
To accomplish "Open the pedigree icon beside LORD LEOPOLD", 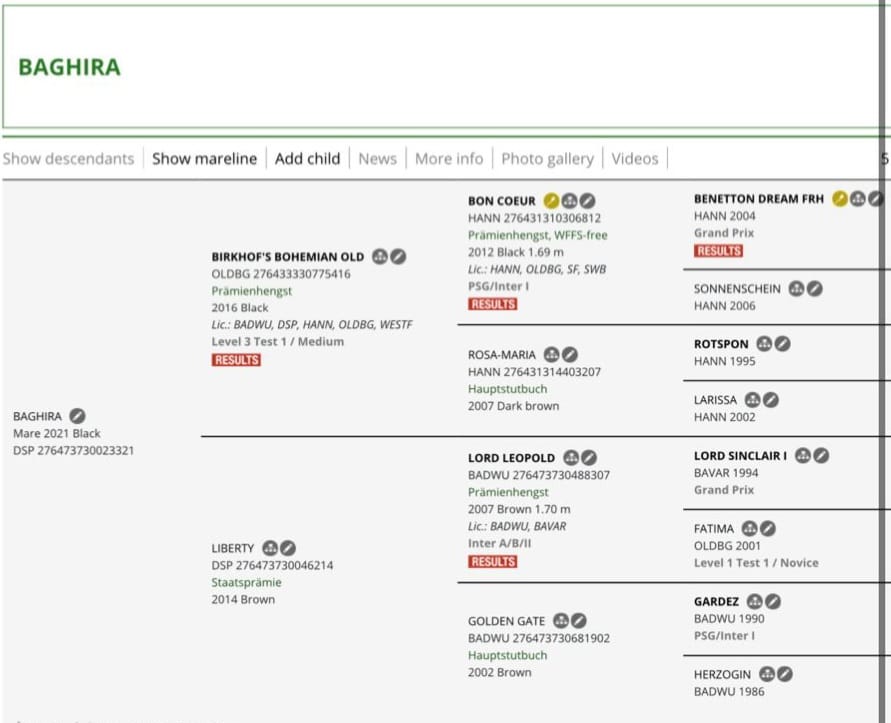I will [571, 458].
